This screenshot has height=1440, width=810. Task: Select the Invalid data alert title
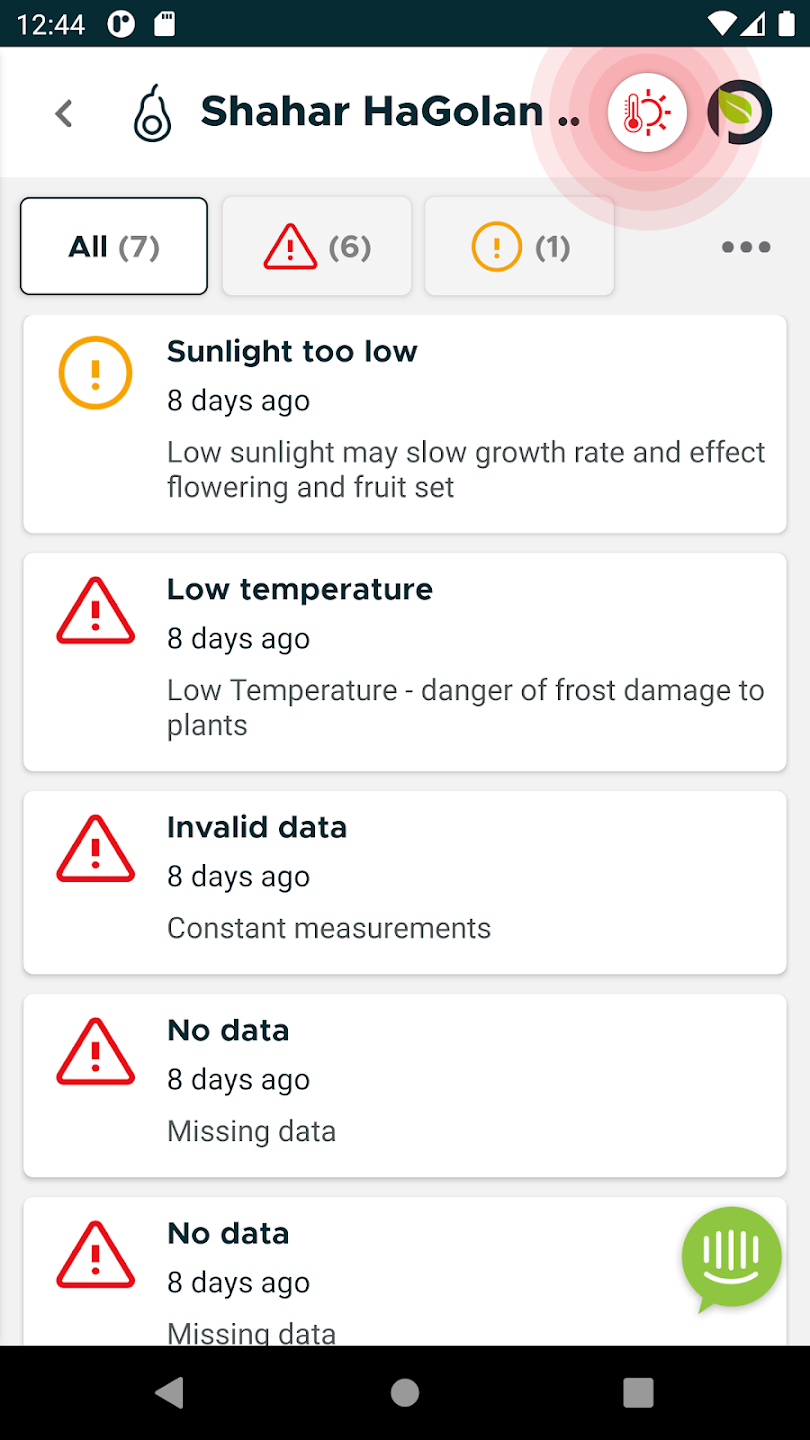[257, 827]
